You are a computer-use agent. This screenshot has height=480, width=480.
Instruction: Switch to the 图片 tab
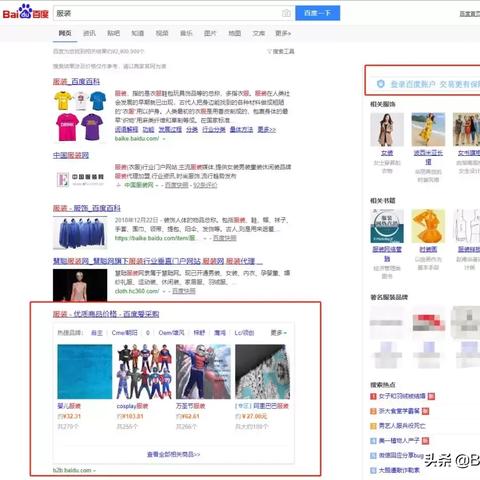point(210,33)
